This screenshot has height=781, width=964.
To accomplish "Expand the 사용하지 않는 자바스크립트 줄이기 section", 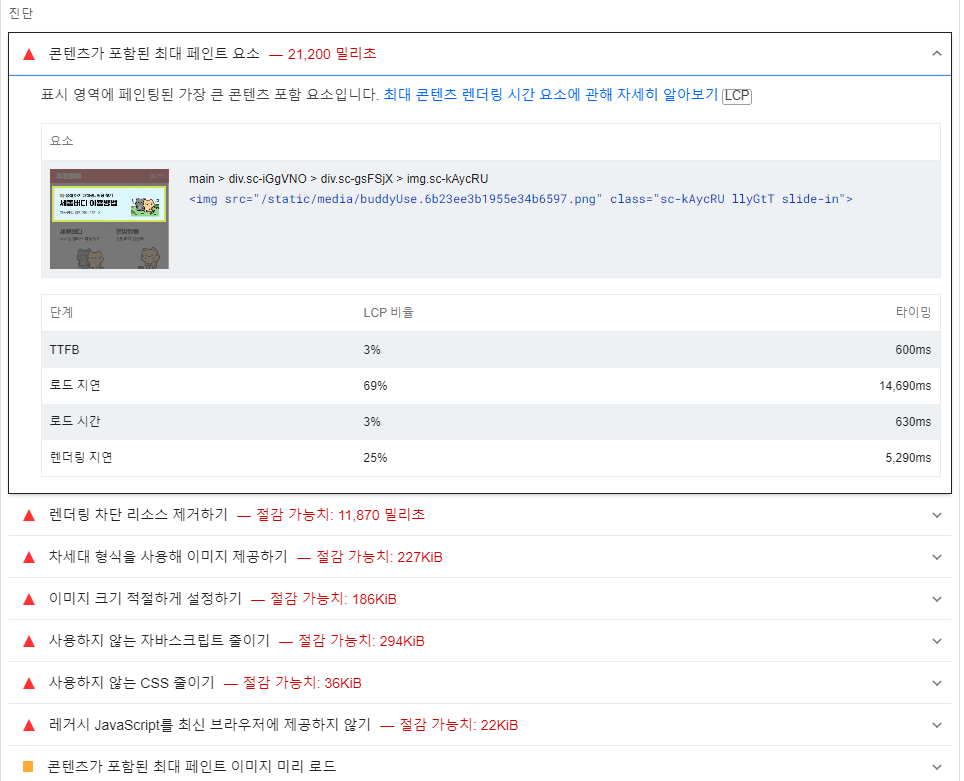I will 937,641.
